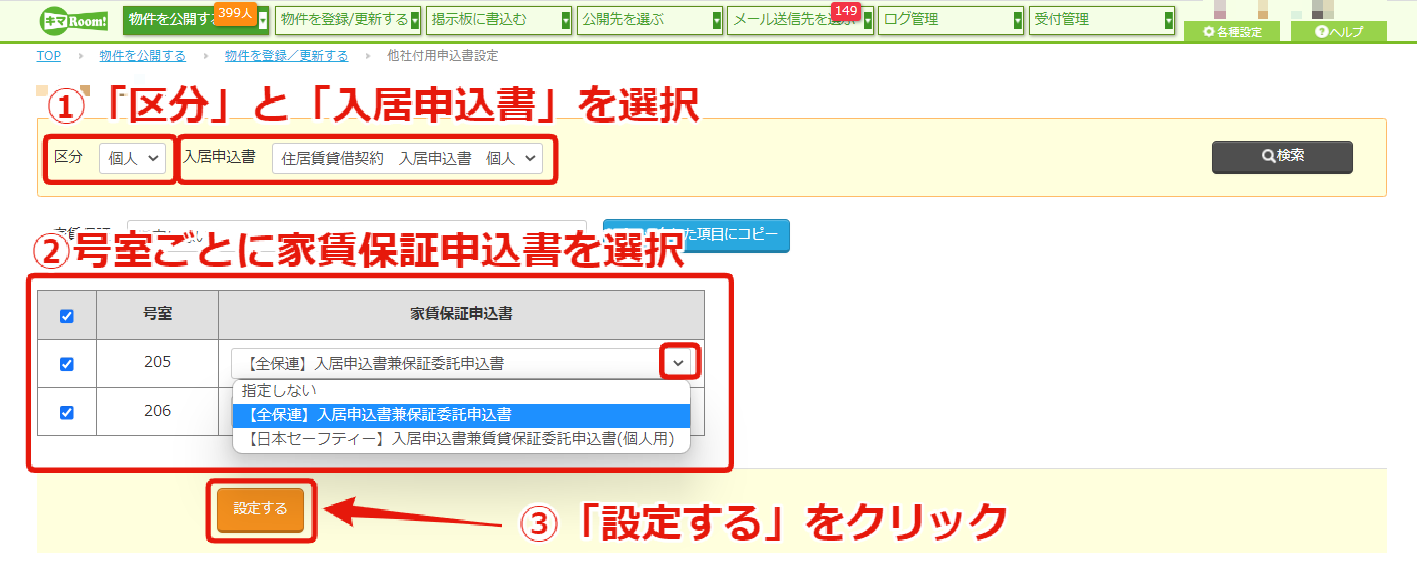Open the 掲示板に書込む menu

pyautogui.click(x=499, y=20)
